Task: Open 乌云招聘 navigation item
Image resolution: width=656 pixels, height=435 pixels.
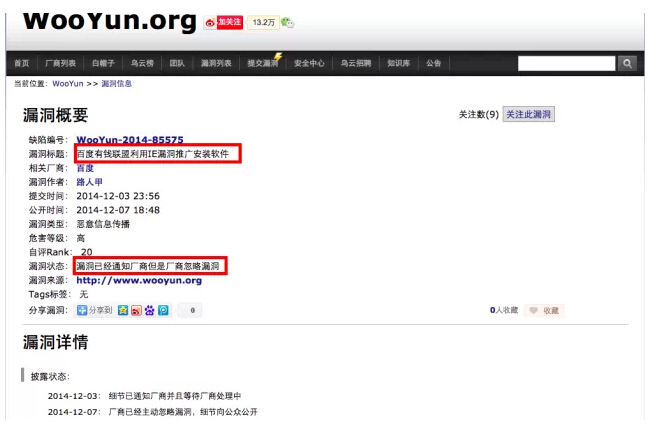Action: (356, 63)
